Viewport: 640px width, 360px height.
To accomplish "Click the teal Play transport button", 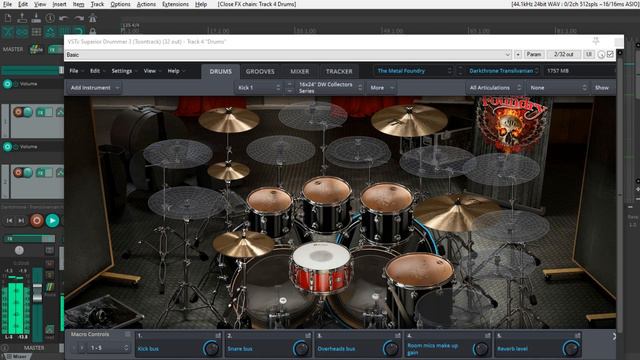I will [x=52, y=220].
